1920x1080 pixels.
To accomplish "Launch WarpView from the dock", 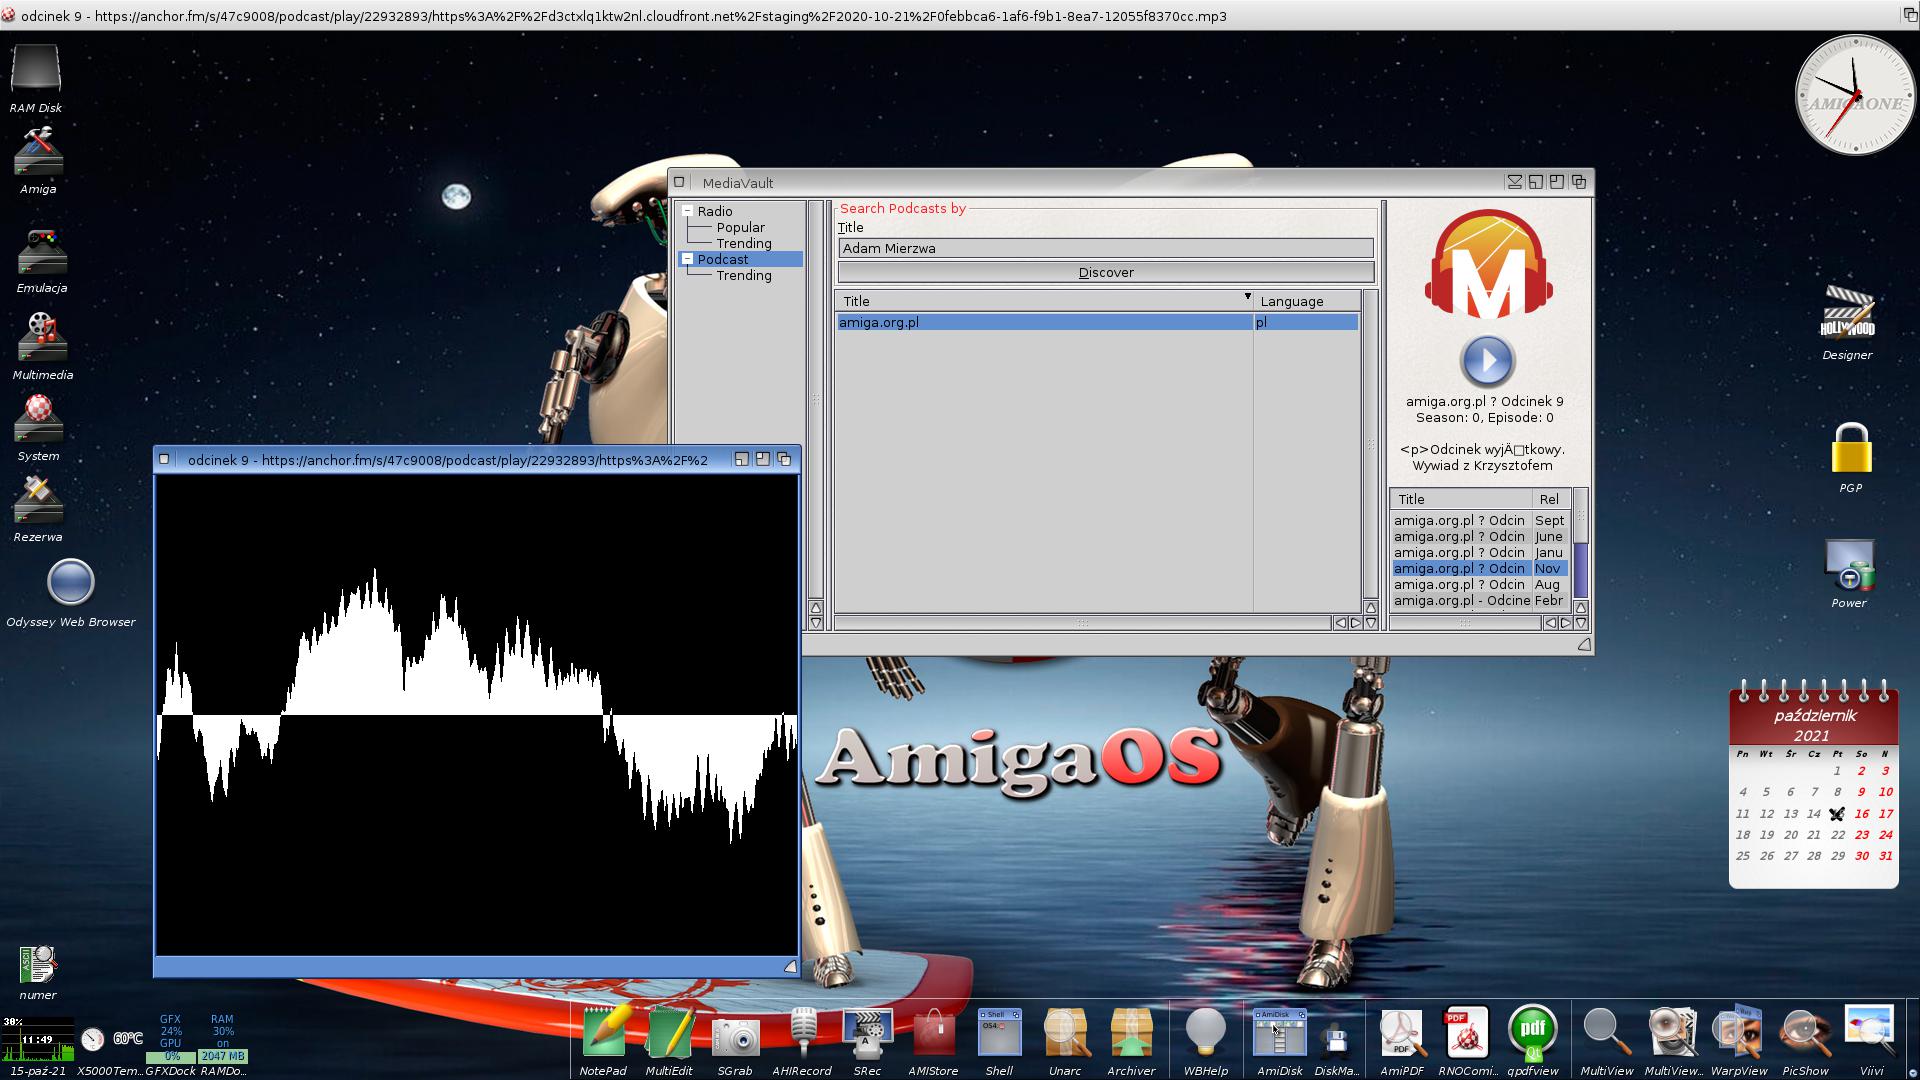I will coord(1739,1033).
